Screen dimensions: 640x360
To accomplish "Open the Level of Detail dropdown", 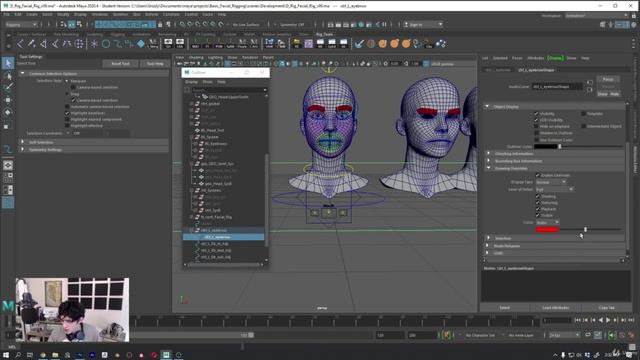I will point(554,189).
